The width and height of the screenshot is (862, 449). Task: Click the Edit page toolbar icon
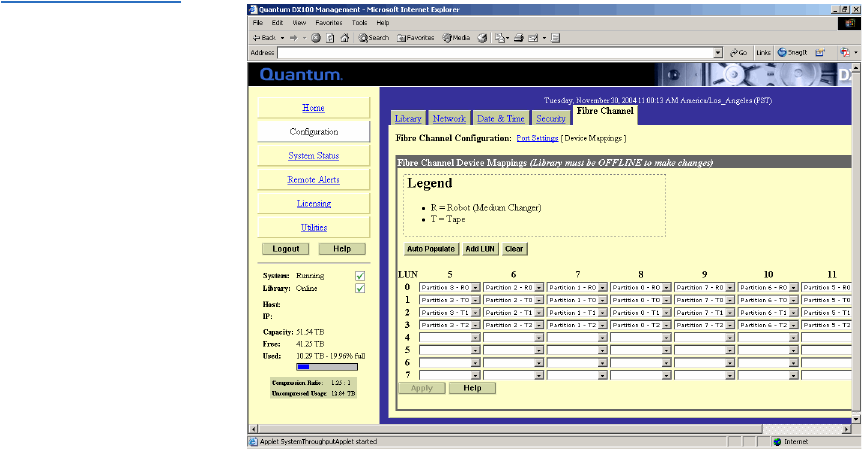[x=533, y=38]
